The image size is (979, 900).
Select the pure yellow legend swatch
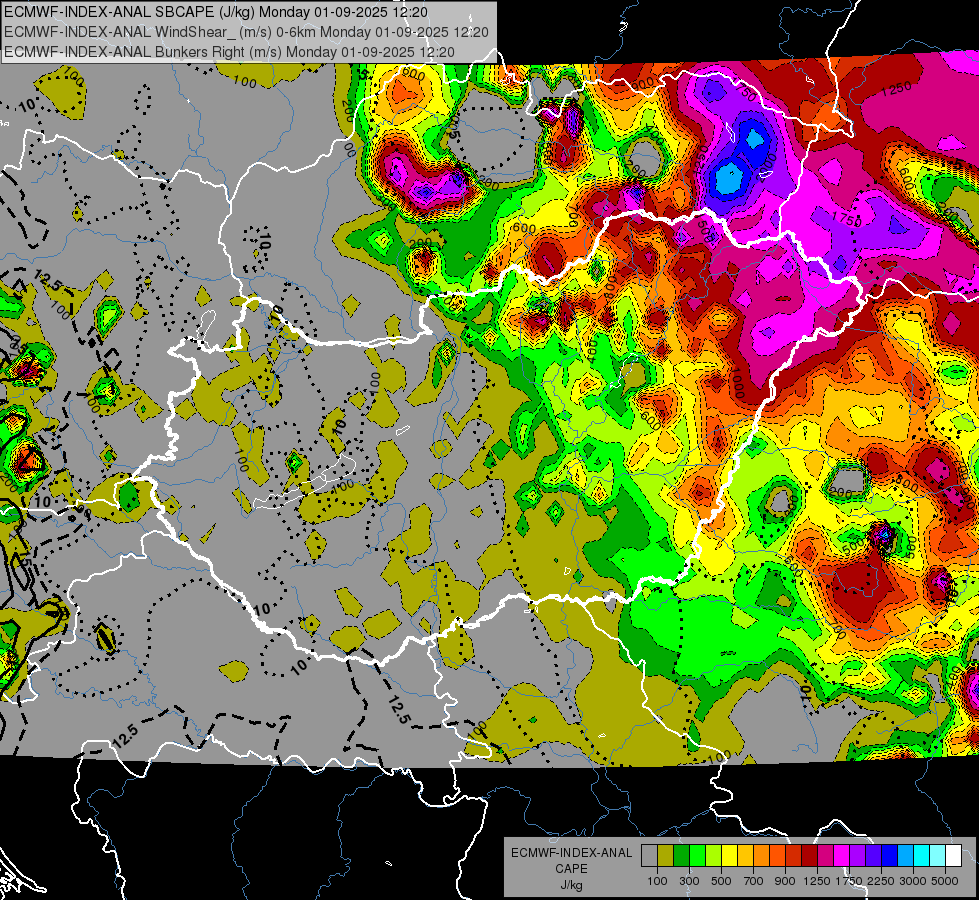[729, 855]
